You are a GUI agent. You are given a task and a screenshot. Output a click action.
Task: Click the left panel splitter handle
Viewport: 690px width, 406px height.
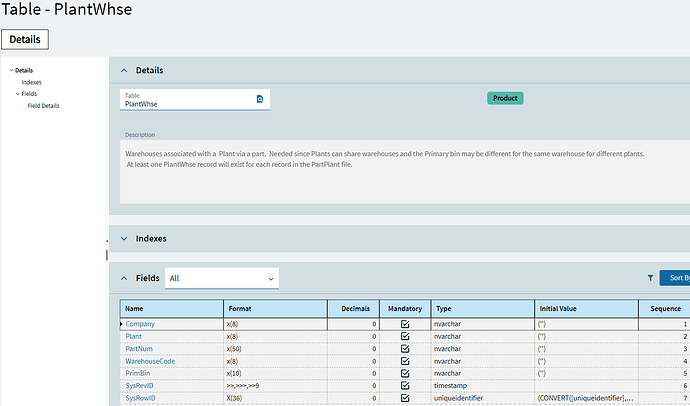point(107,255)
